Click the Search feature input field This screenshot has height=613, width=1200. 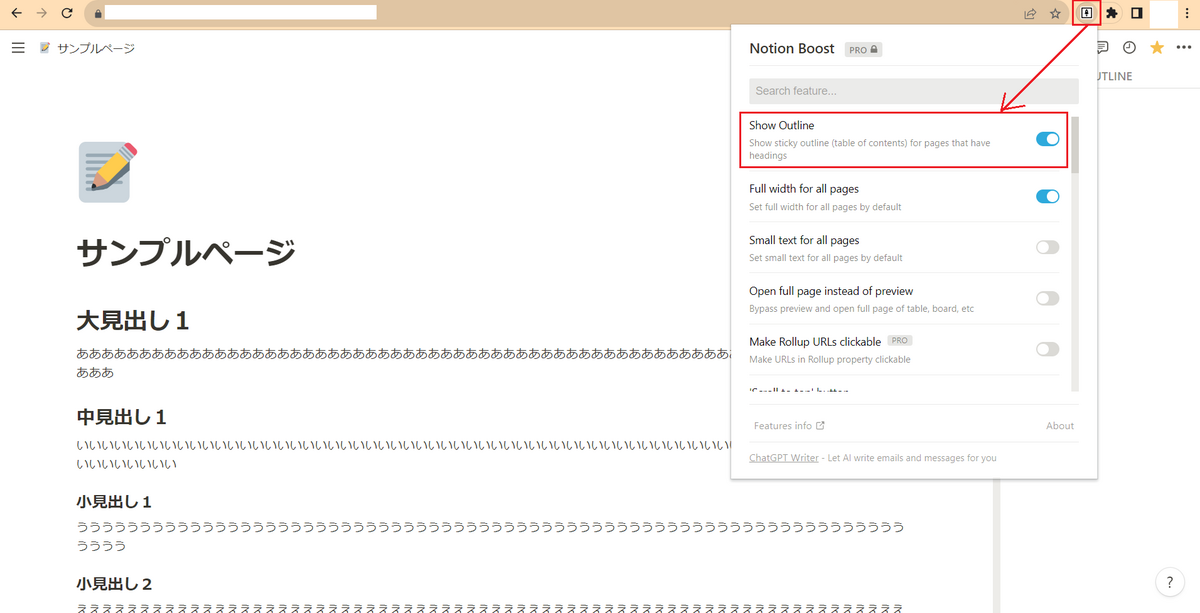[914, 91]
